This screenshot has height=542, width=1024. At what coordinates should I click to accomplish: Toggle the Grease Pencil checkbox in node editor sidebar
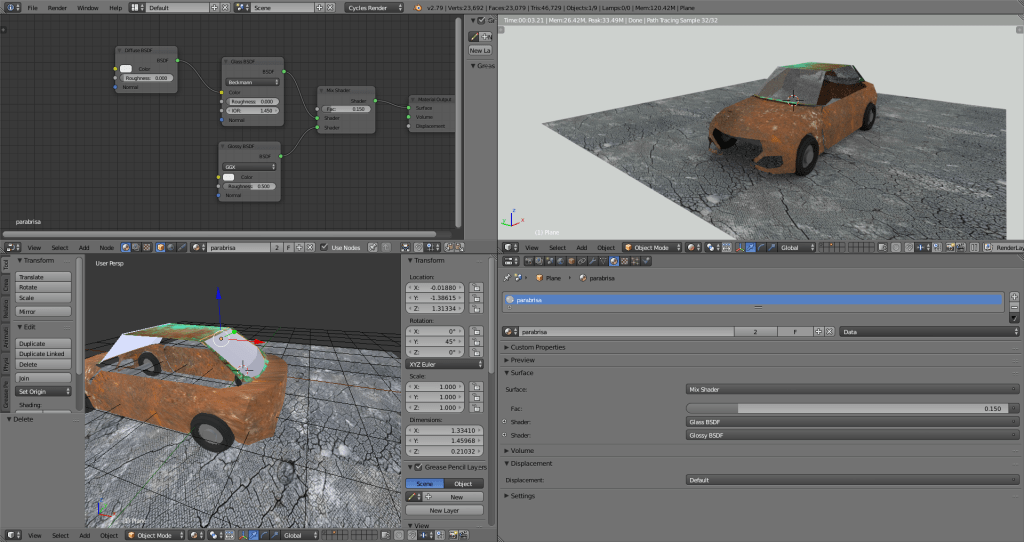pos(481,20)
